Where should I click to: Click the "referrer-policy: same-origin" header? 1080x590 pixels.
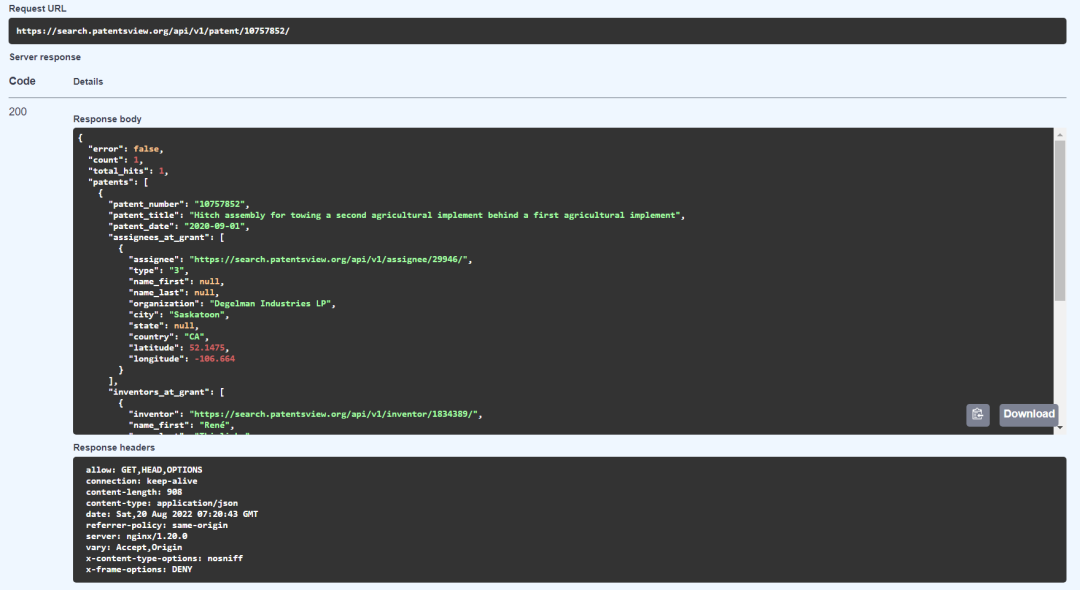(156, 525)
